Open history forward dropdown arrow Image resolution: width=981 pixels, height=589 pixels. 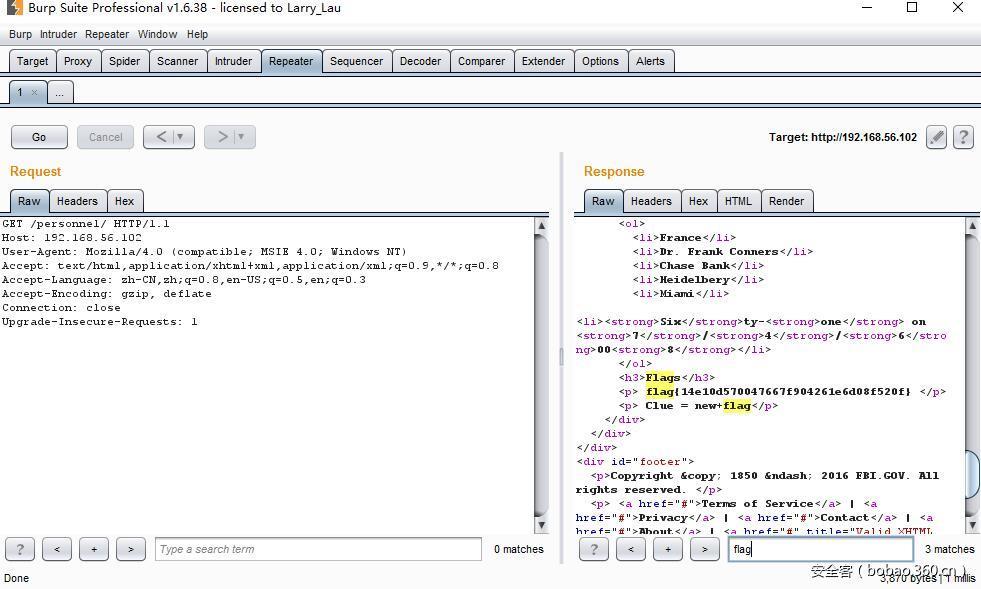[240, 137]
